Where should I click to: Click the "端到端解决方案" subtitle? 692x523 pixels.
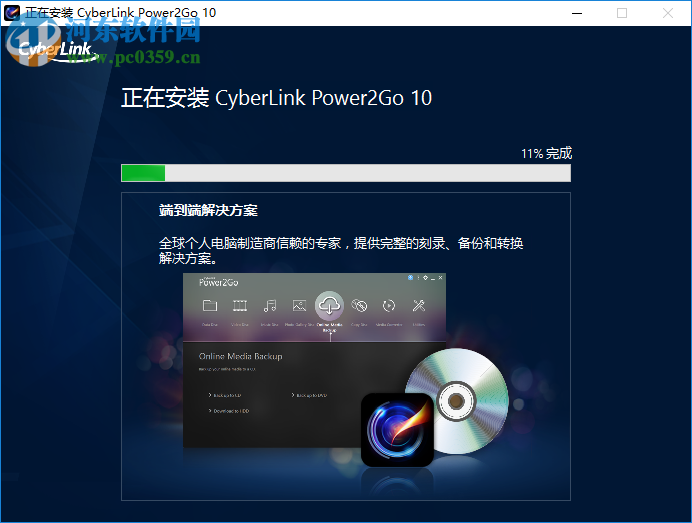208,210
